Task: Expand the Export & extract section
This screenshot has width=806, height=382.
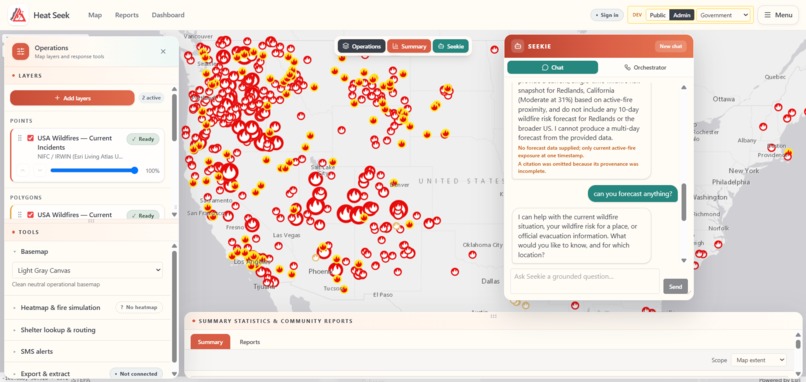Action: click(45, 374)
